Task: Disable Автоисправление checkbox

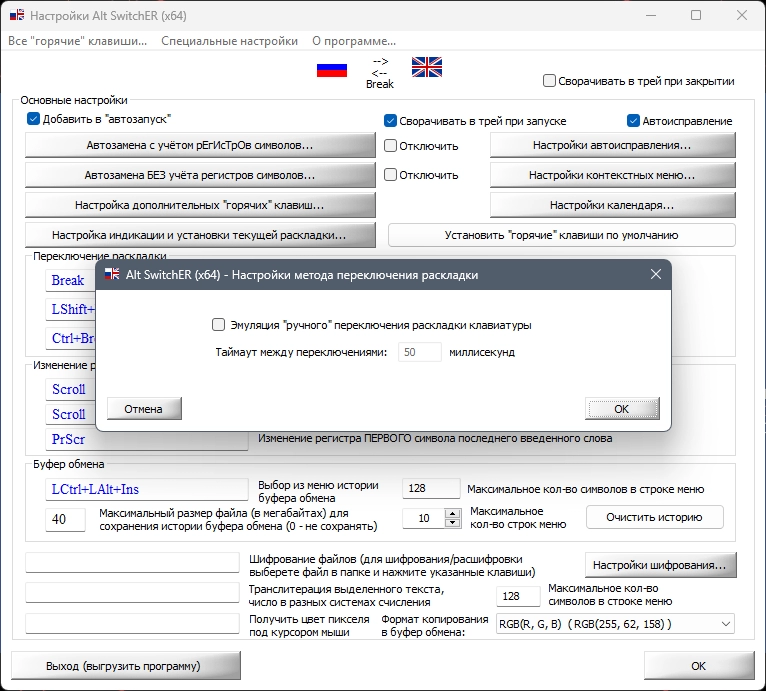Action: coord(633,121)
